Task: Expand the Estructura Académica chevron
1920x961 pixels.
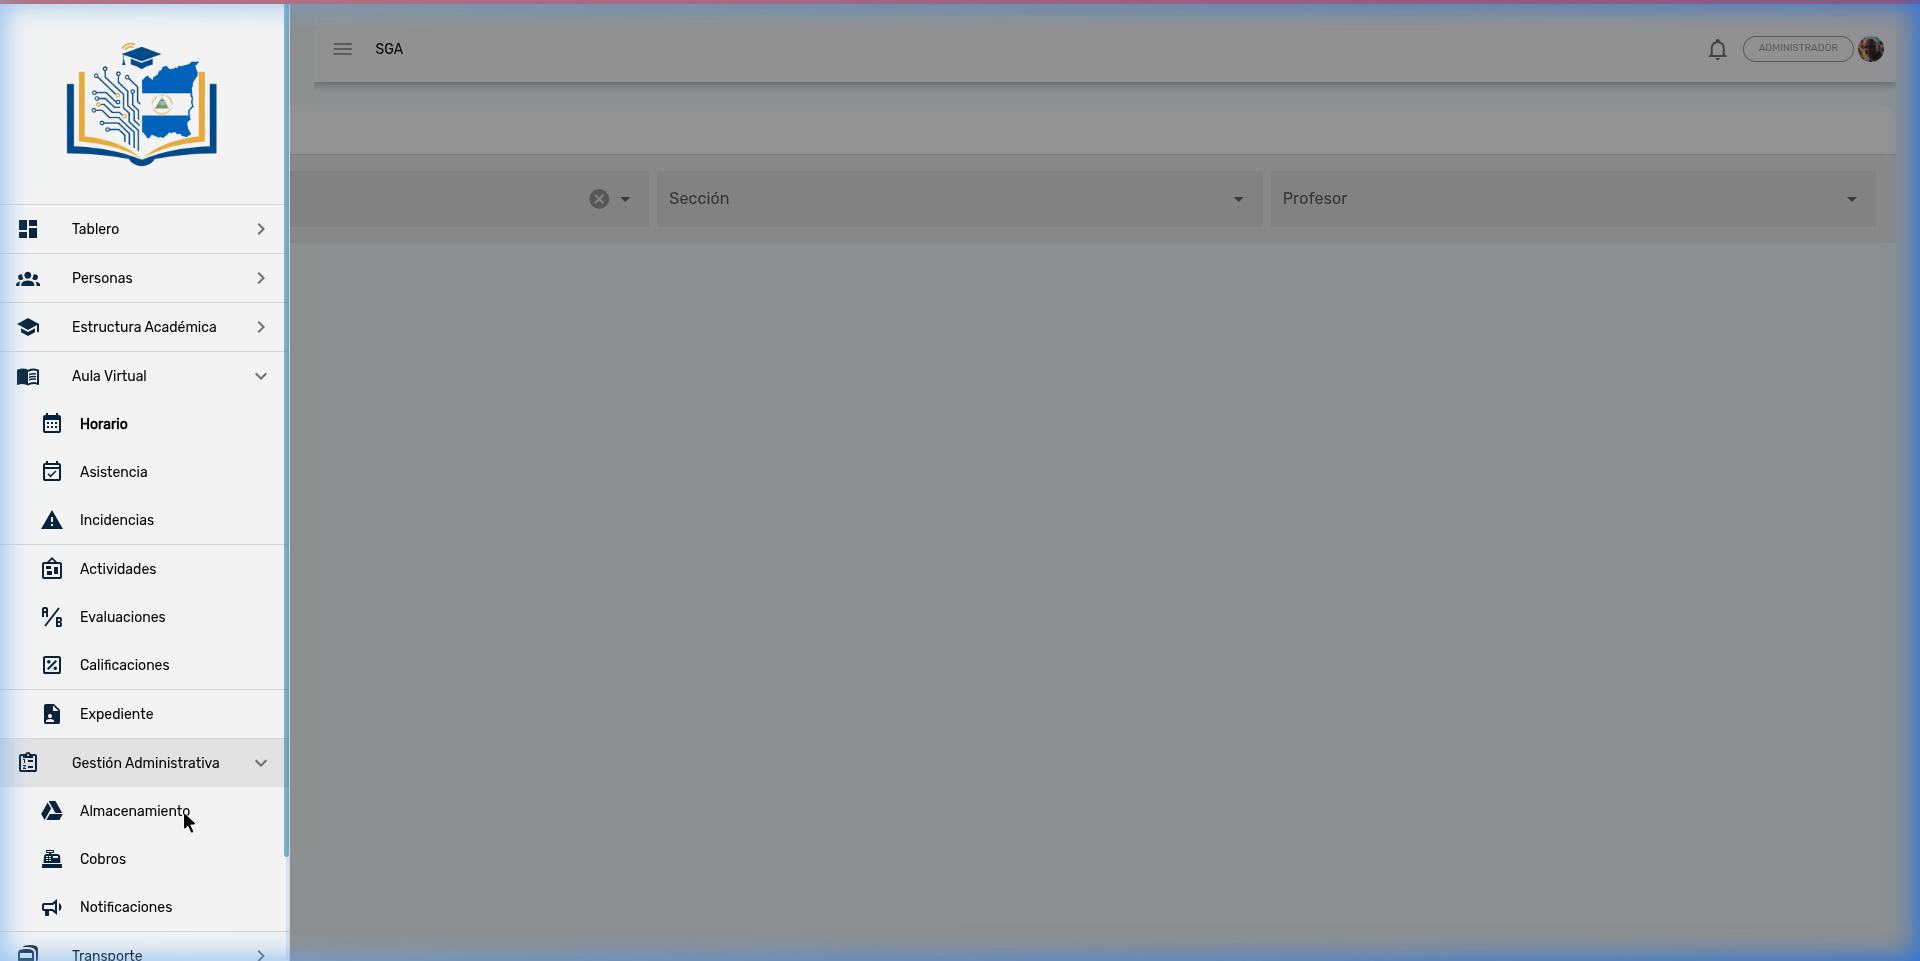Action: pos(261,327)
